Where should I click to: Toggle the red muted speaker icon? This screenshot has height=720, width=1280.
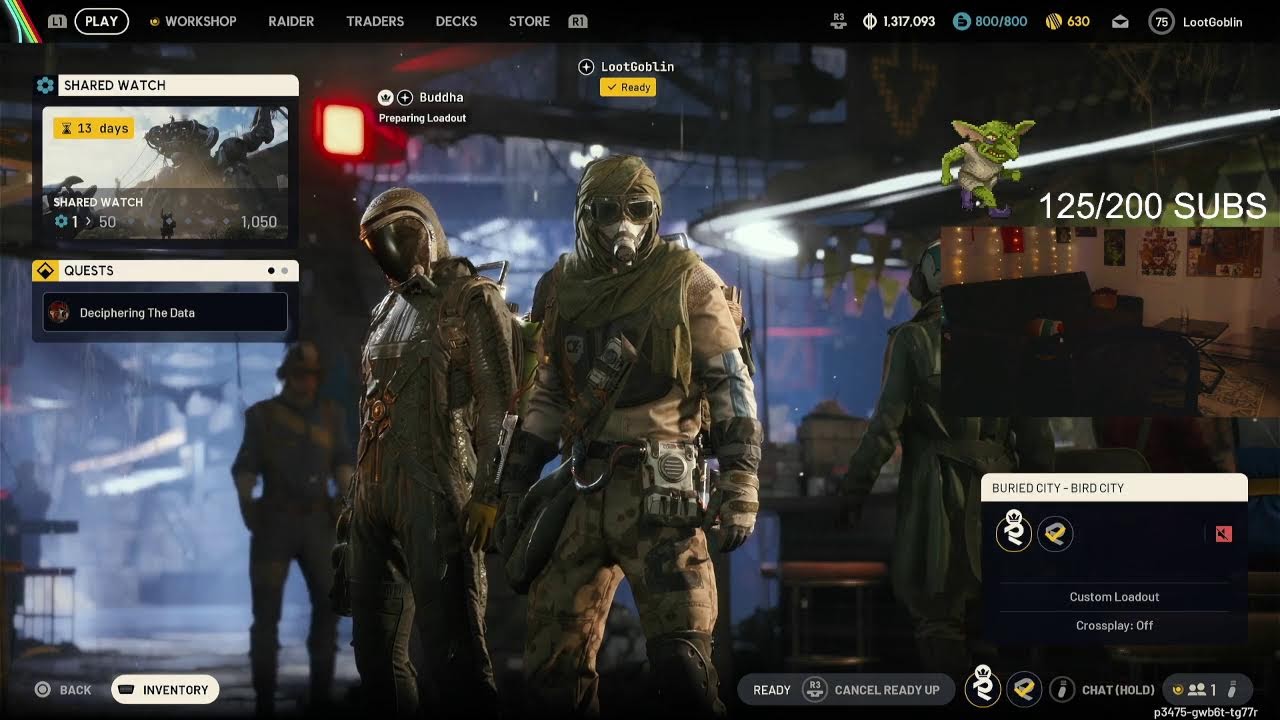point(1224,534)
